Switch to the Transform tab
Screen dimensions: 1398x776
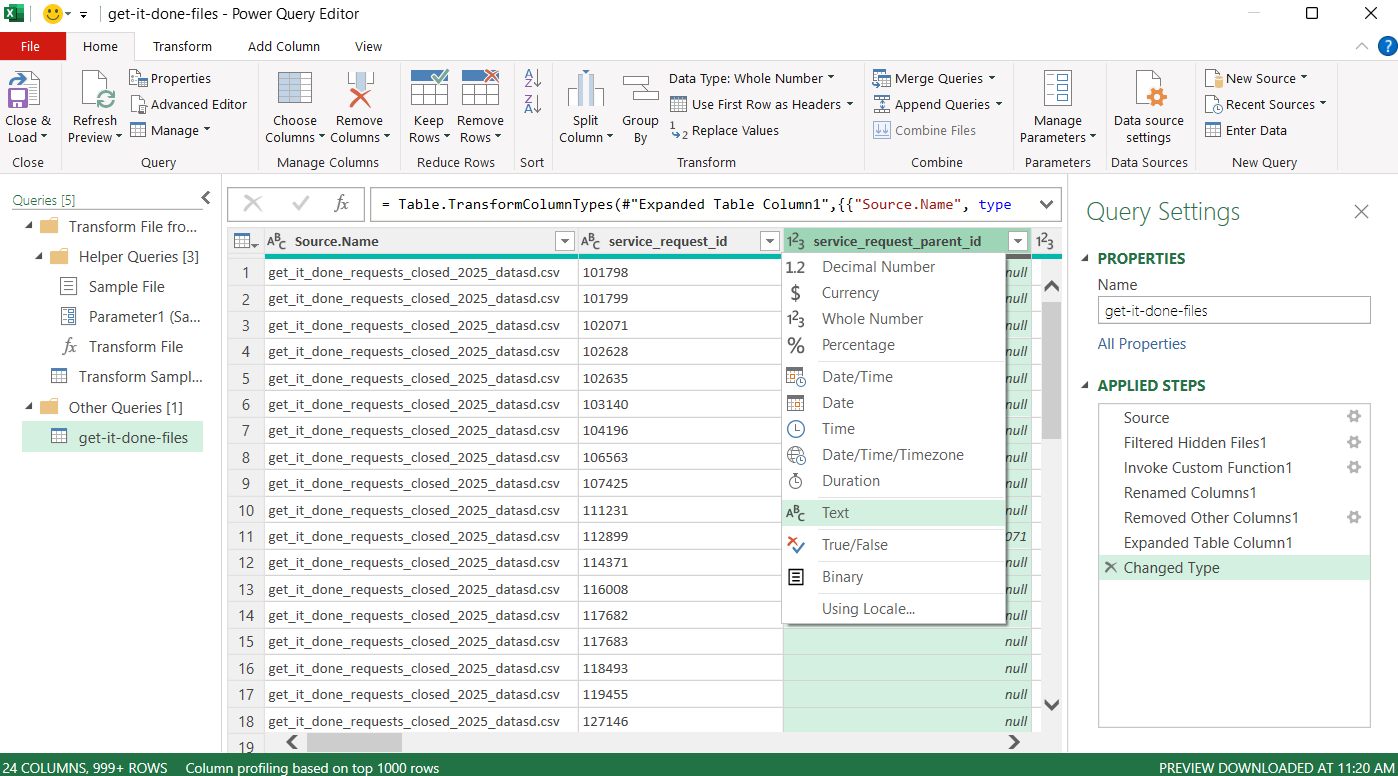point(182,46)
